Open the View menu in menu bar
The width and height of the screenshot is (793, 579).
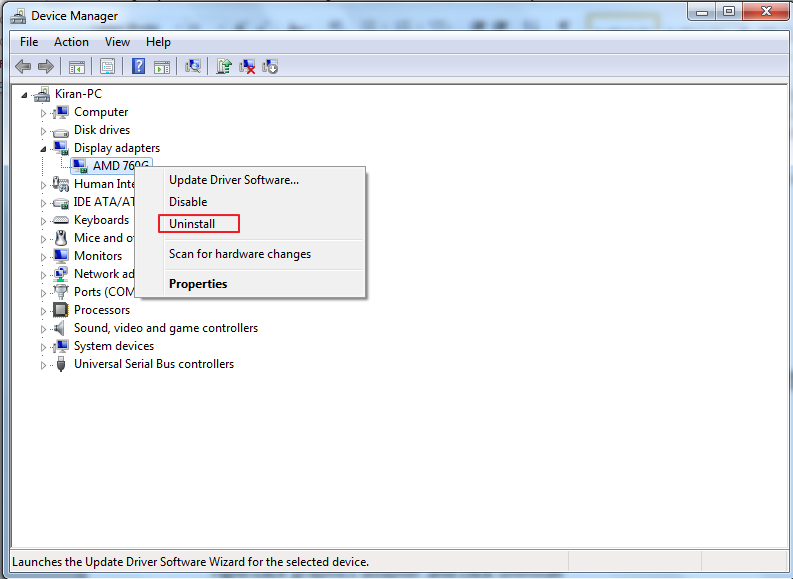pyautogui.click(x=117, y=42)
